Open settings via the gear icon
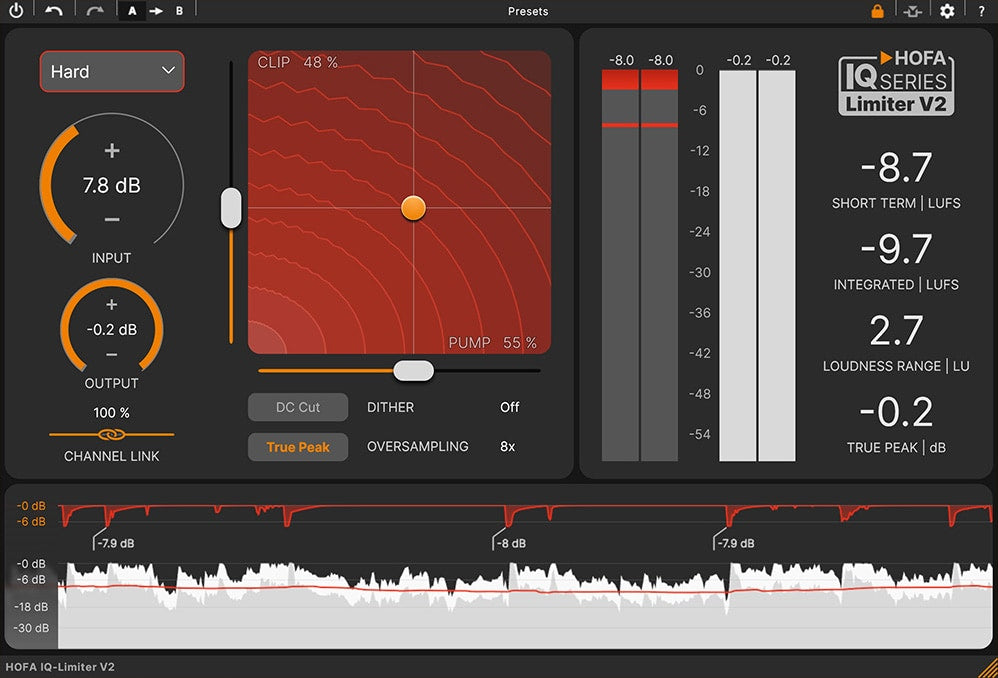Viewport: 998px width, 678px height. (947, 11)
